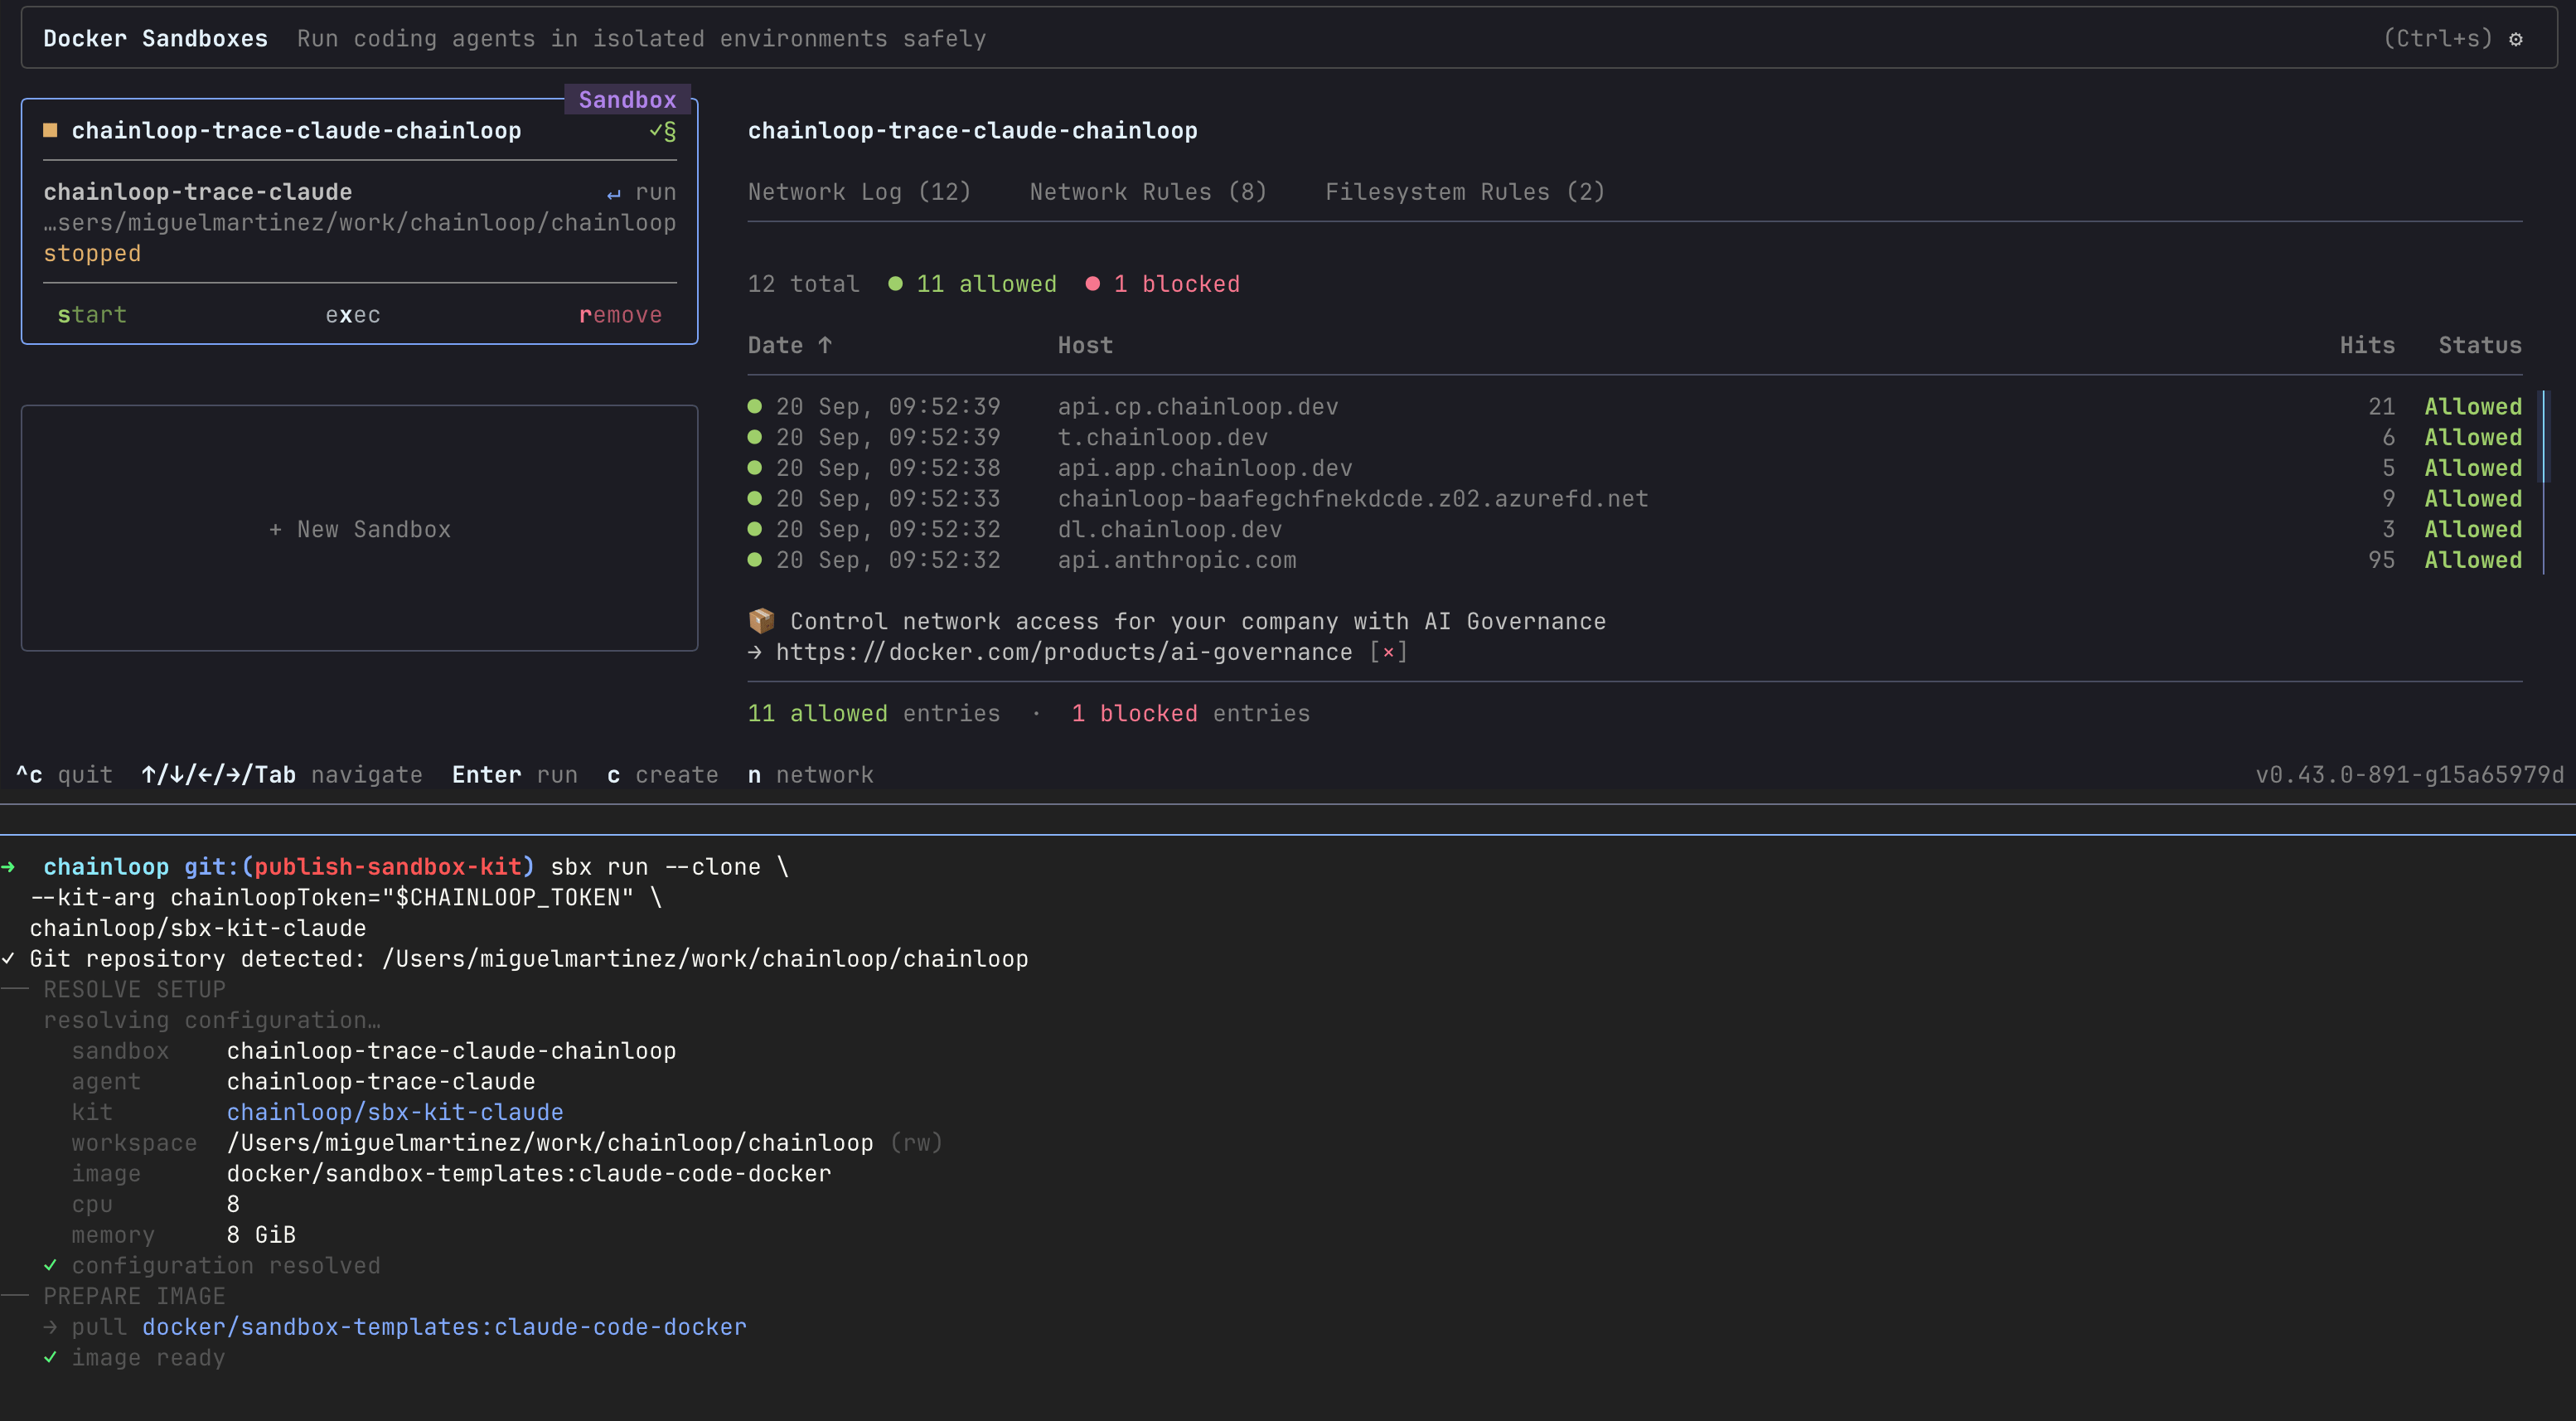Select the api.cp.chainloop.dev log row

[x=1635, y=407]
